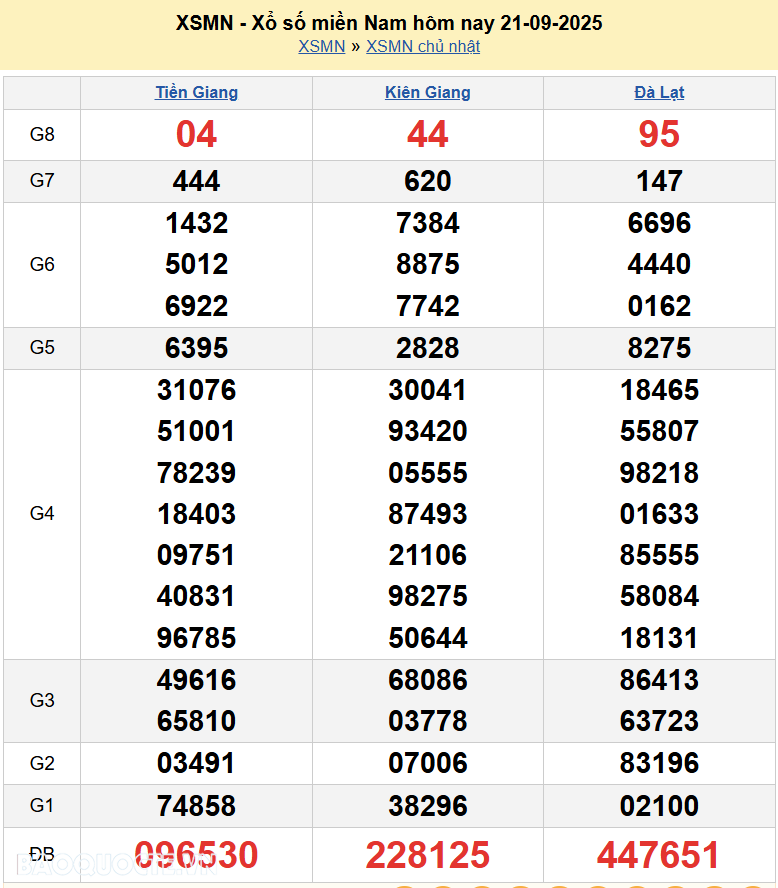This screenshot has width=778, height=888.
Task: Click Đà Lạt G5 number 8275
Action: coord(659,348)
